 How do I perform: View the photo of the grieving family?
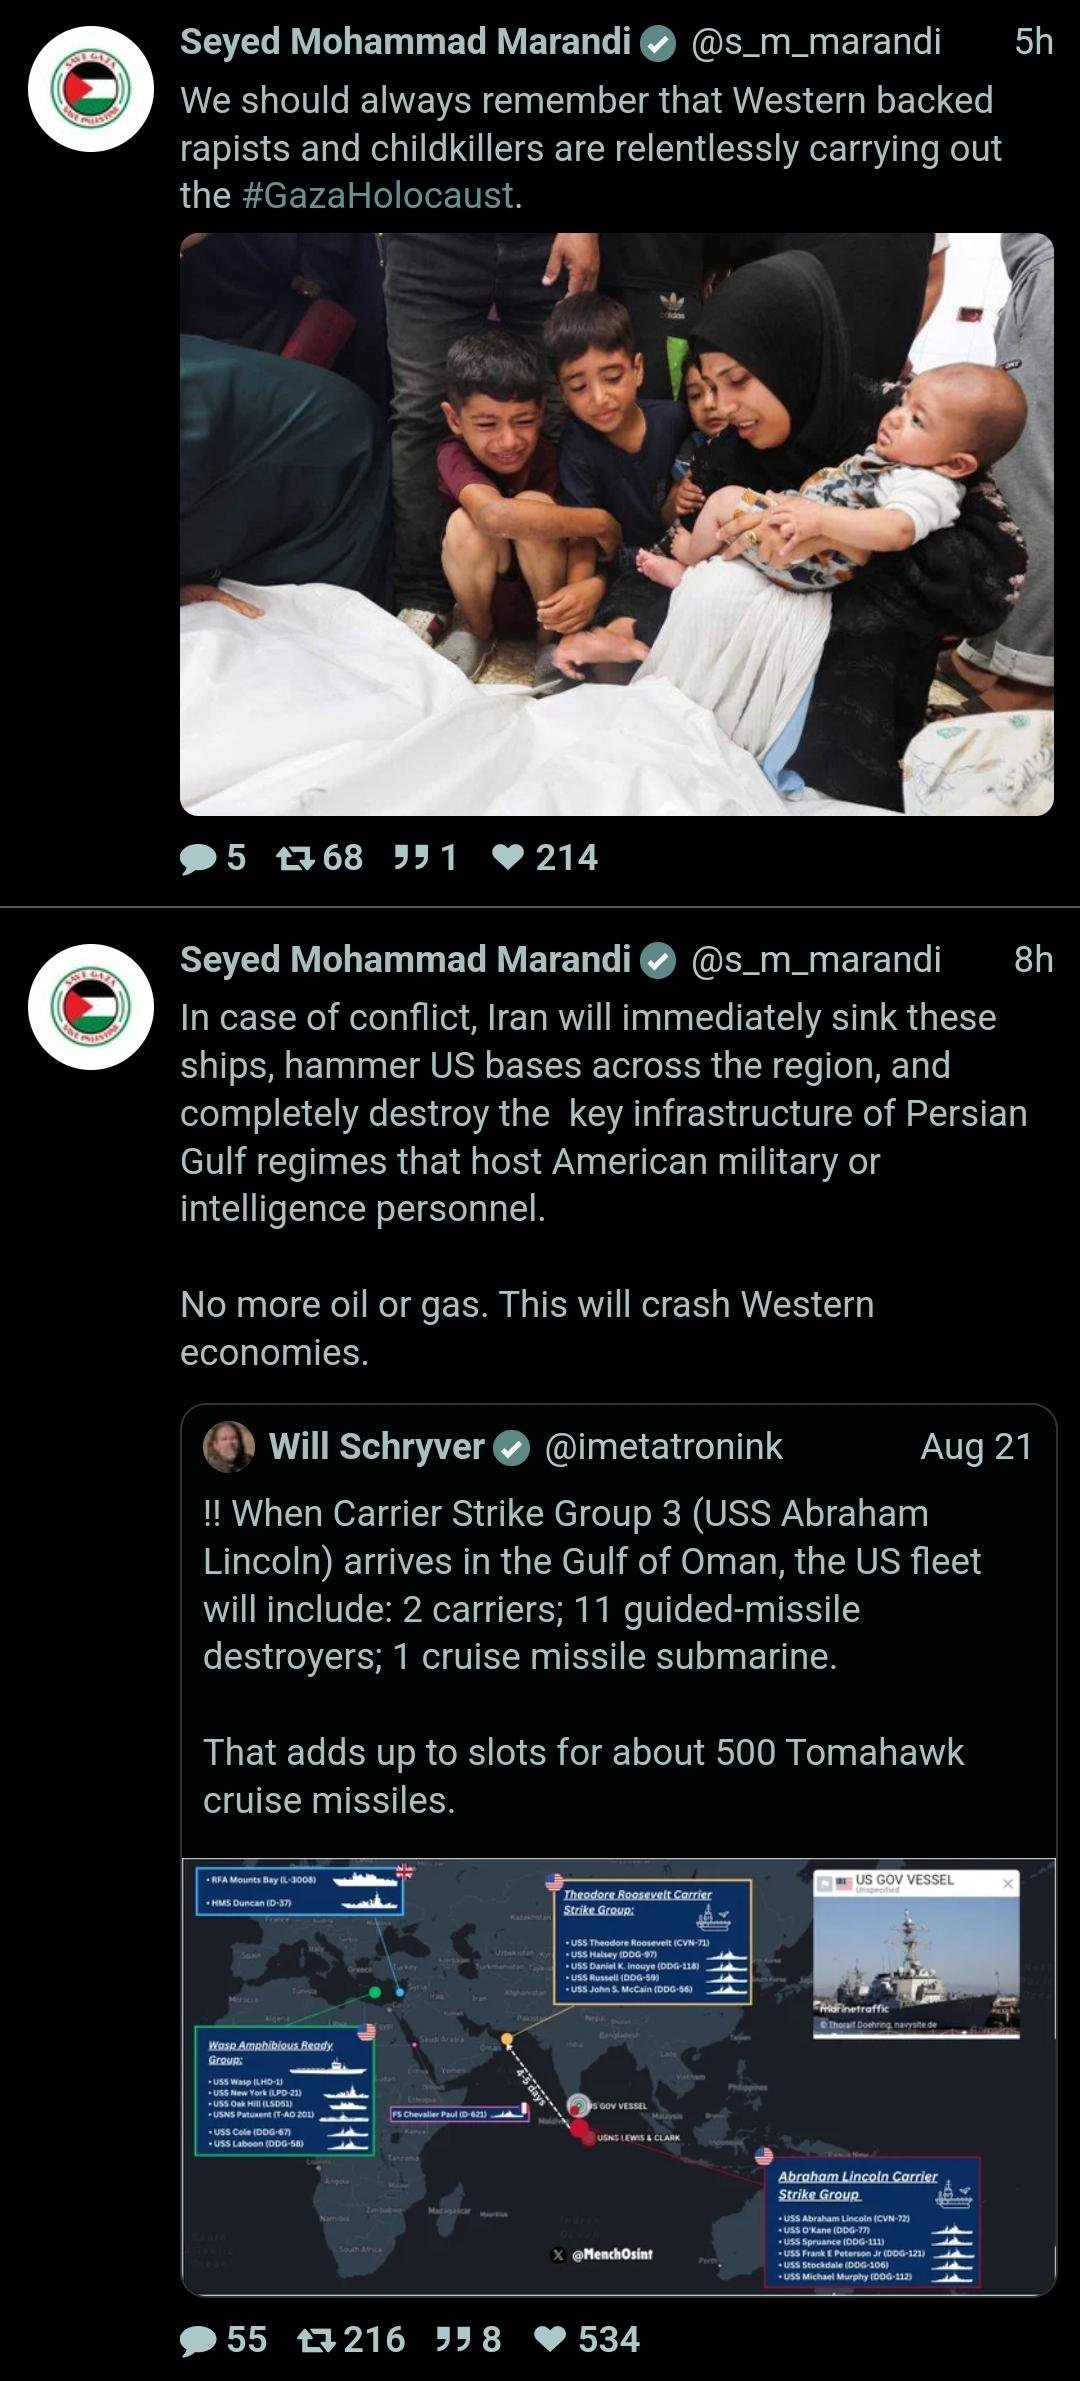(617, 524)
